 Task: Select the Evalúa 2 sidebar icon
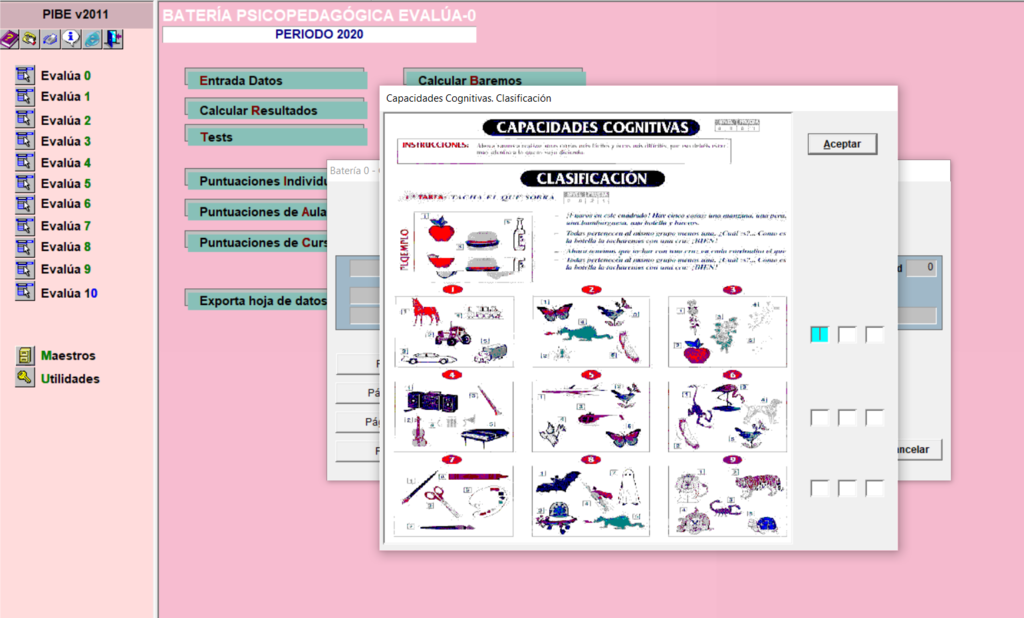coord(25,119)
